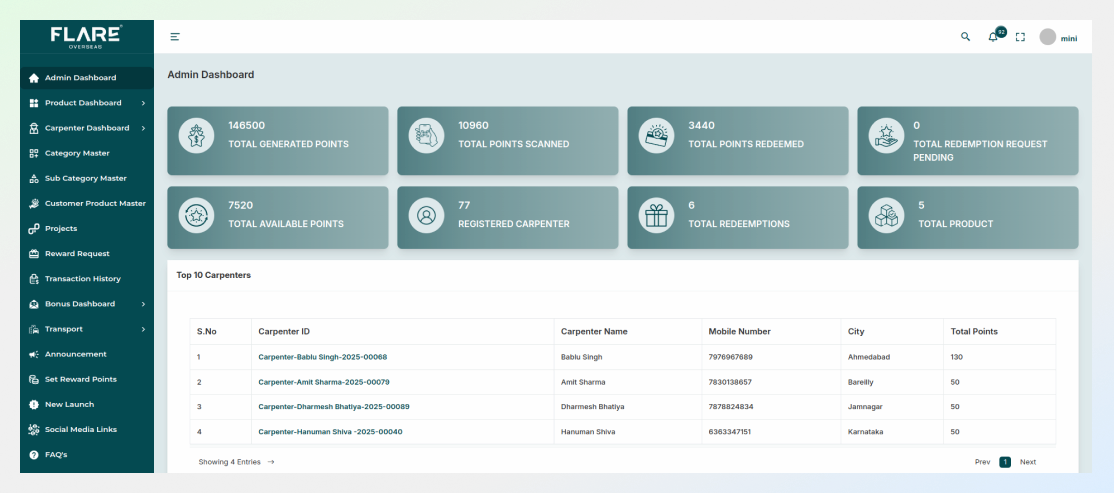This screenshot has width=1114, height=493.
Task: Open Carpenter-Amit Sharma-2025-00079 link
Action: pos(324,382)
